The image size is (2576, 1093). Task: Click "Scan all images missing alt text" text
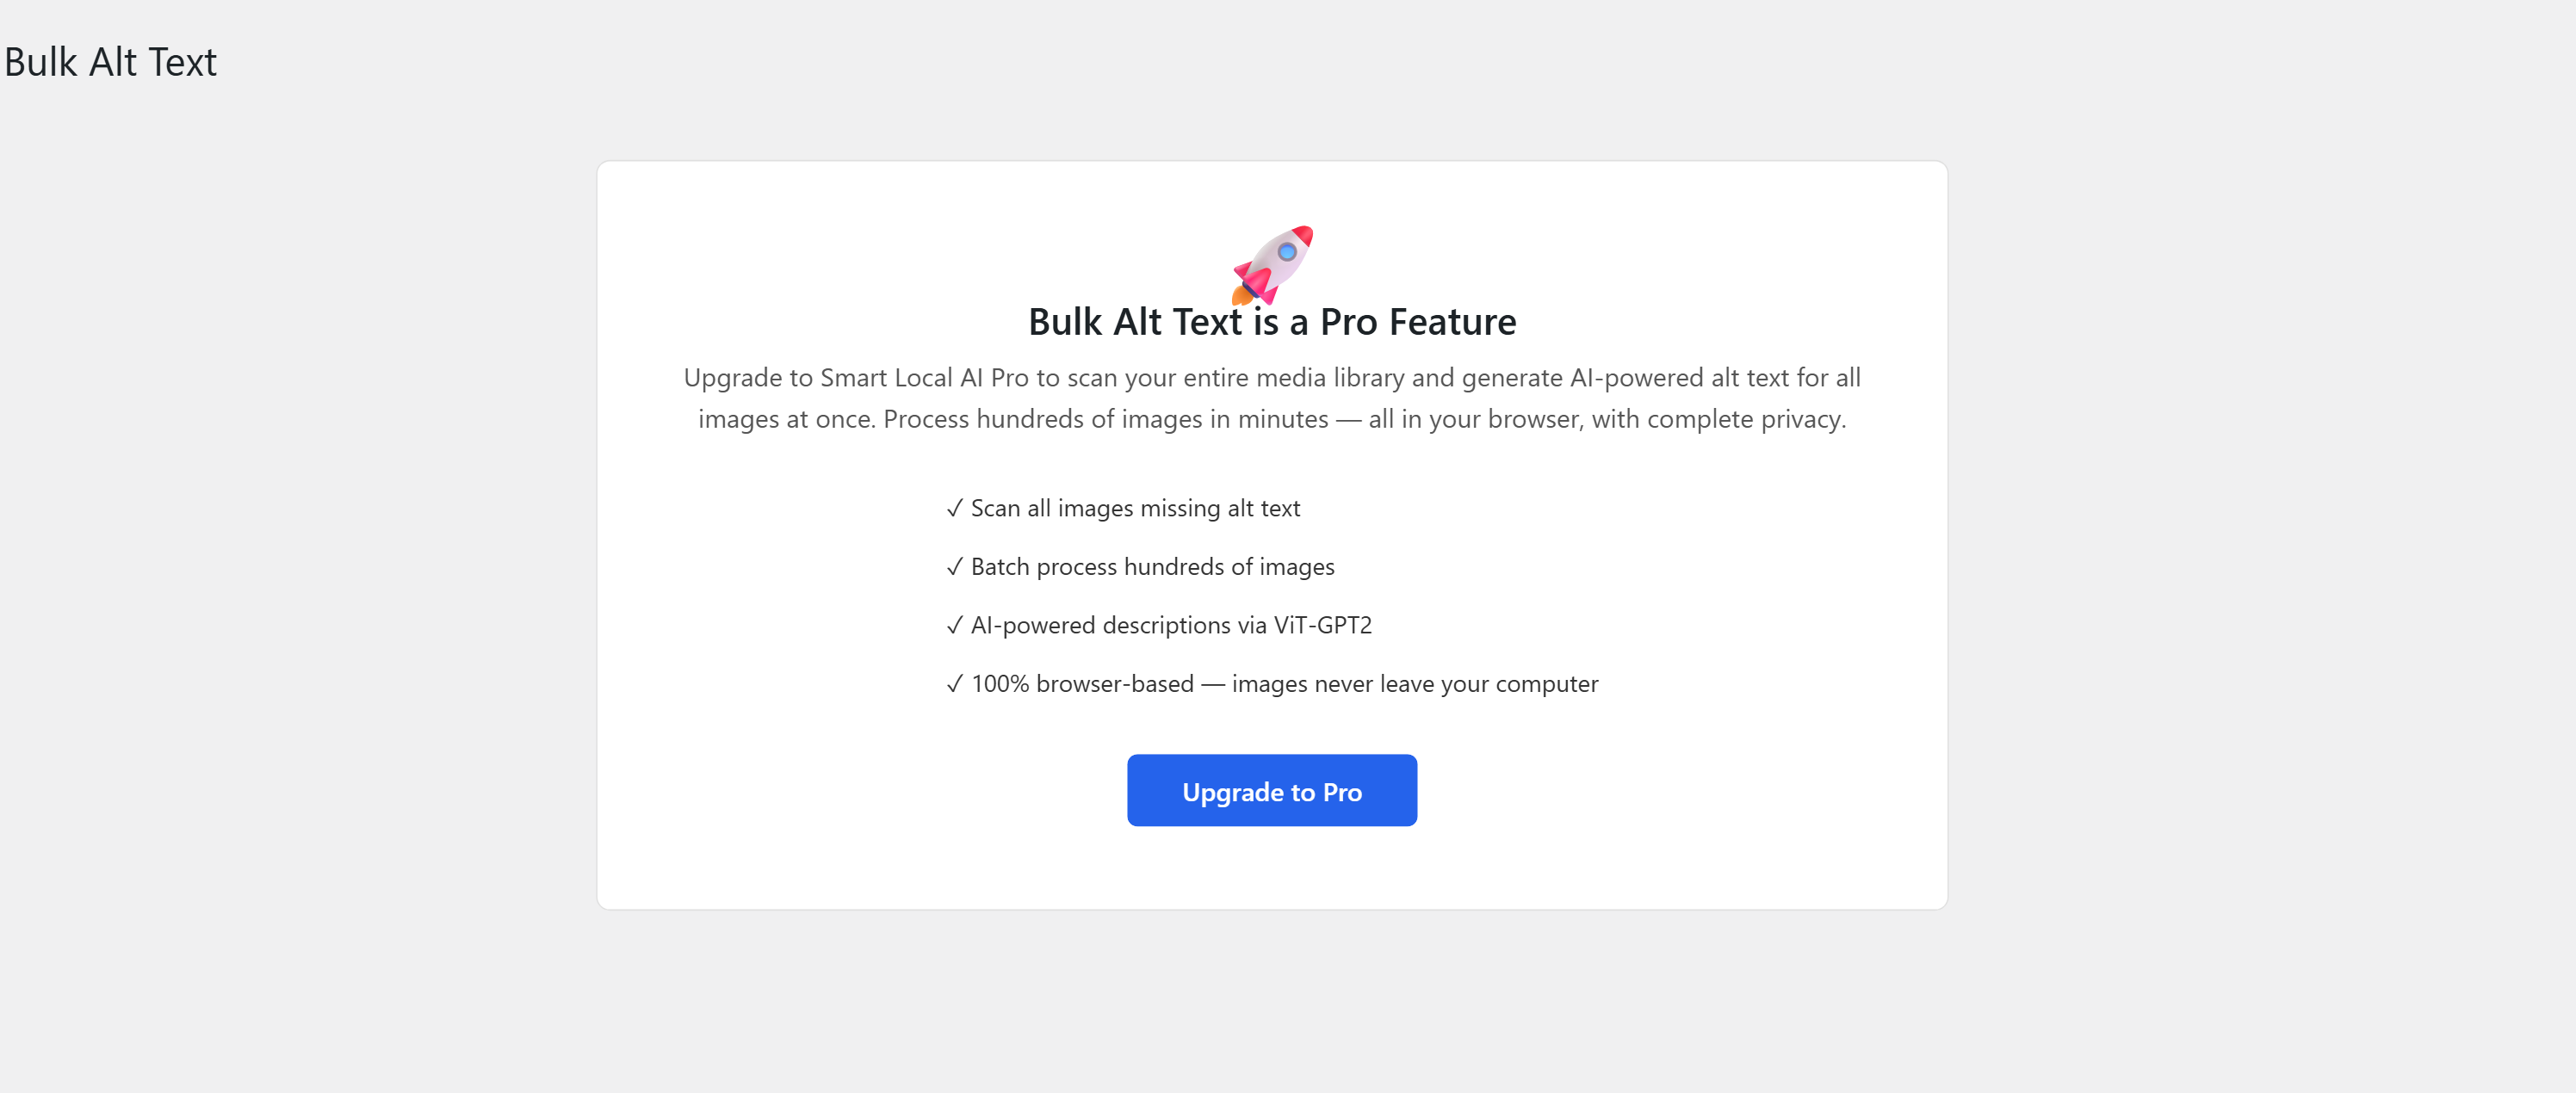1135,508
